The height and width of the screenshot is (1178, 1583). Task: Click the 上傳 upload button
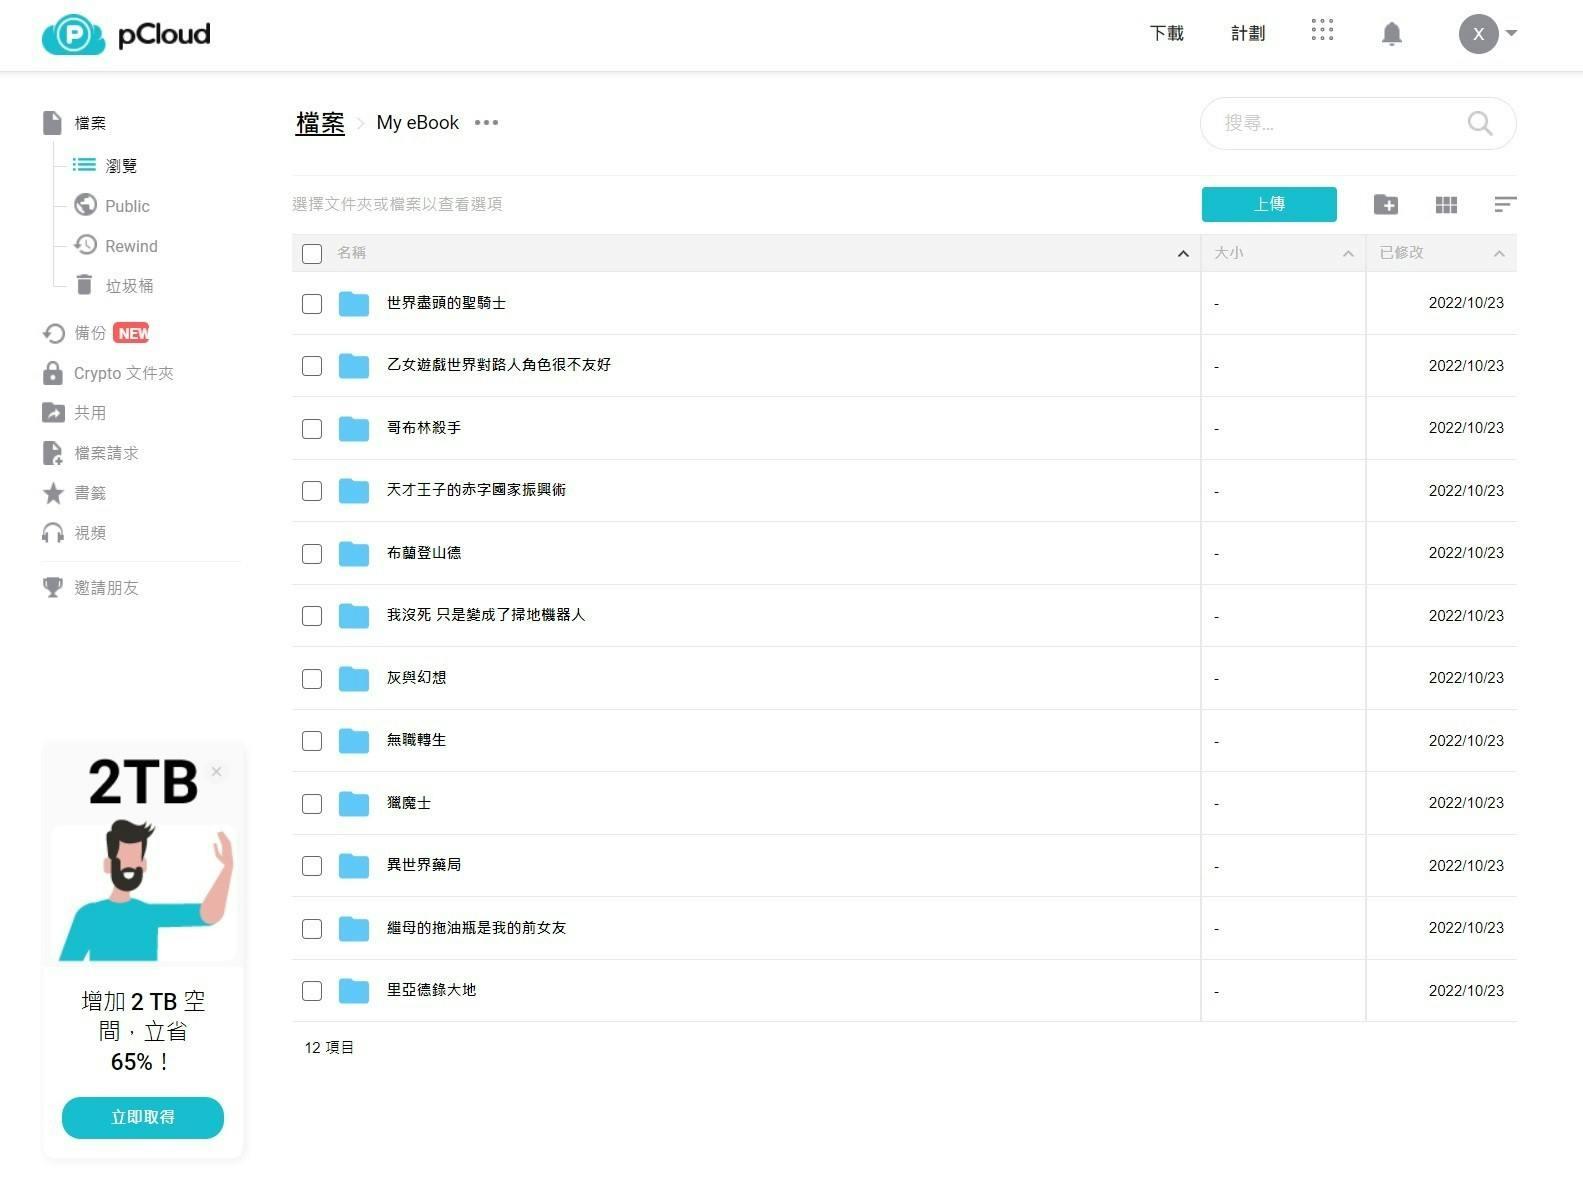coord(1269,204)
